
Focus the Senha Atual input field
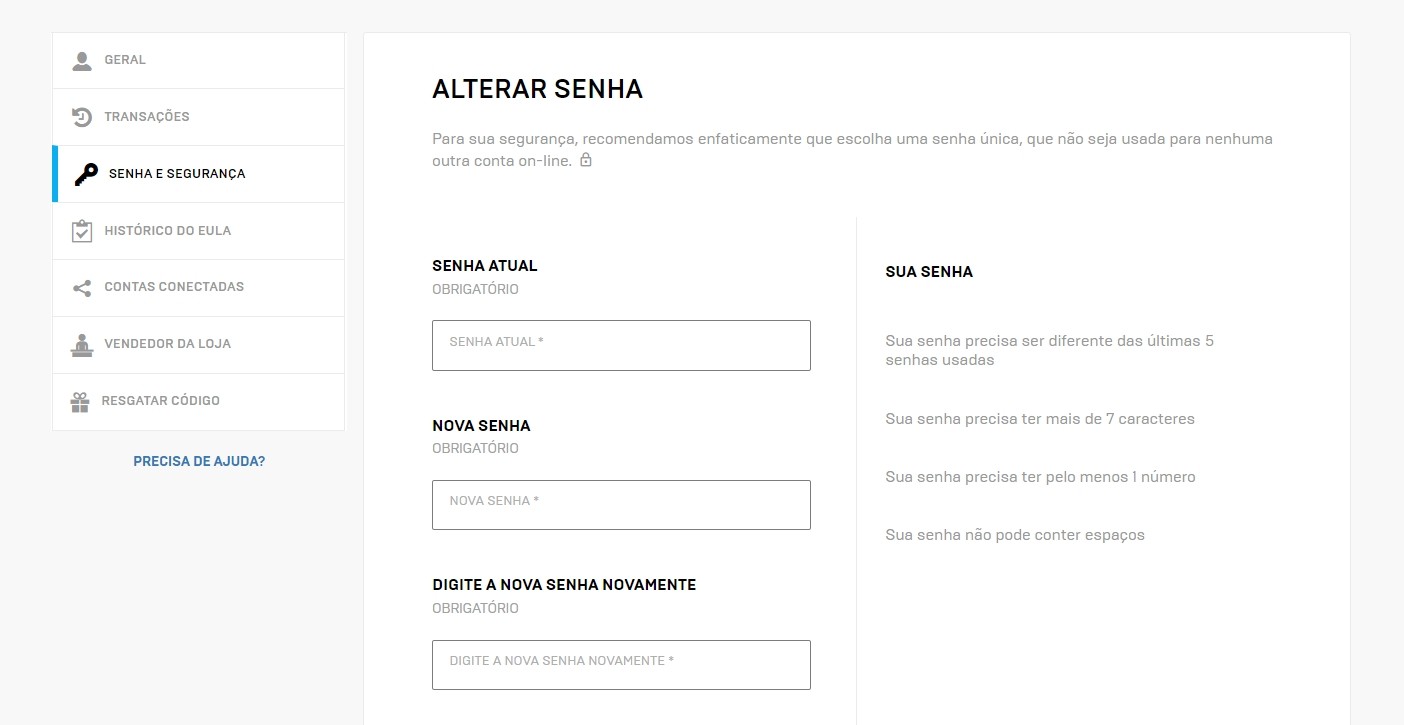[x=621, y=346]
